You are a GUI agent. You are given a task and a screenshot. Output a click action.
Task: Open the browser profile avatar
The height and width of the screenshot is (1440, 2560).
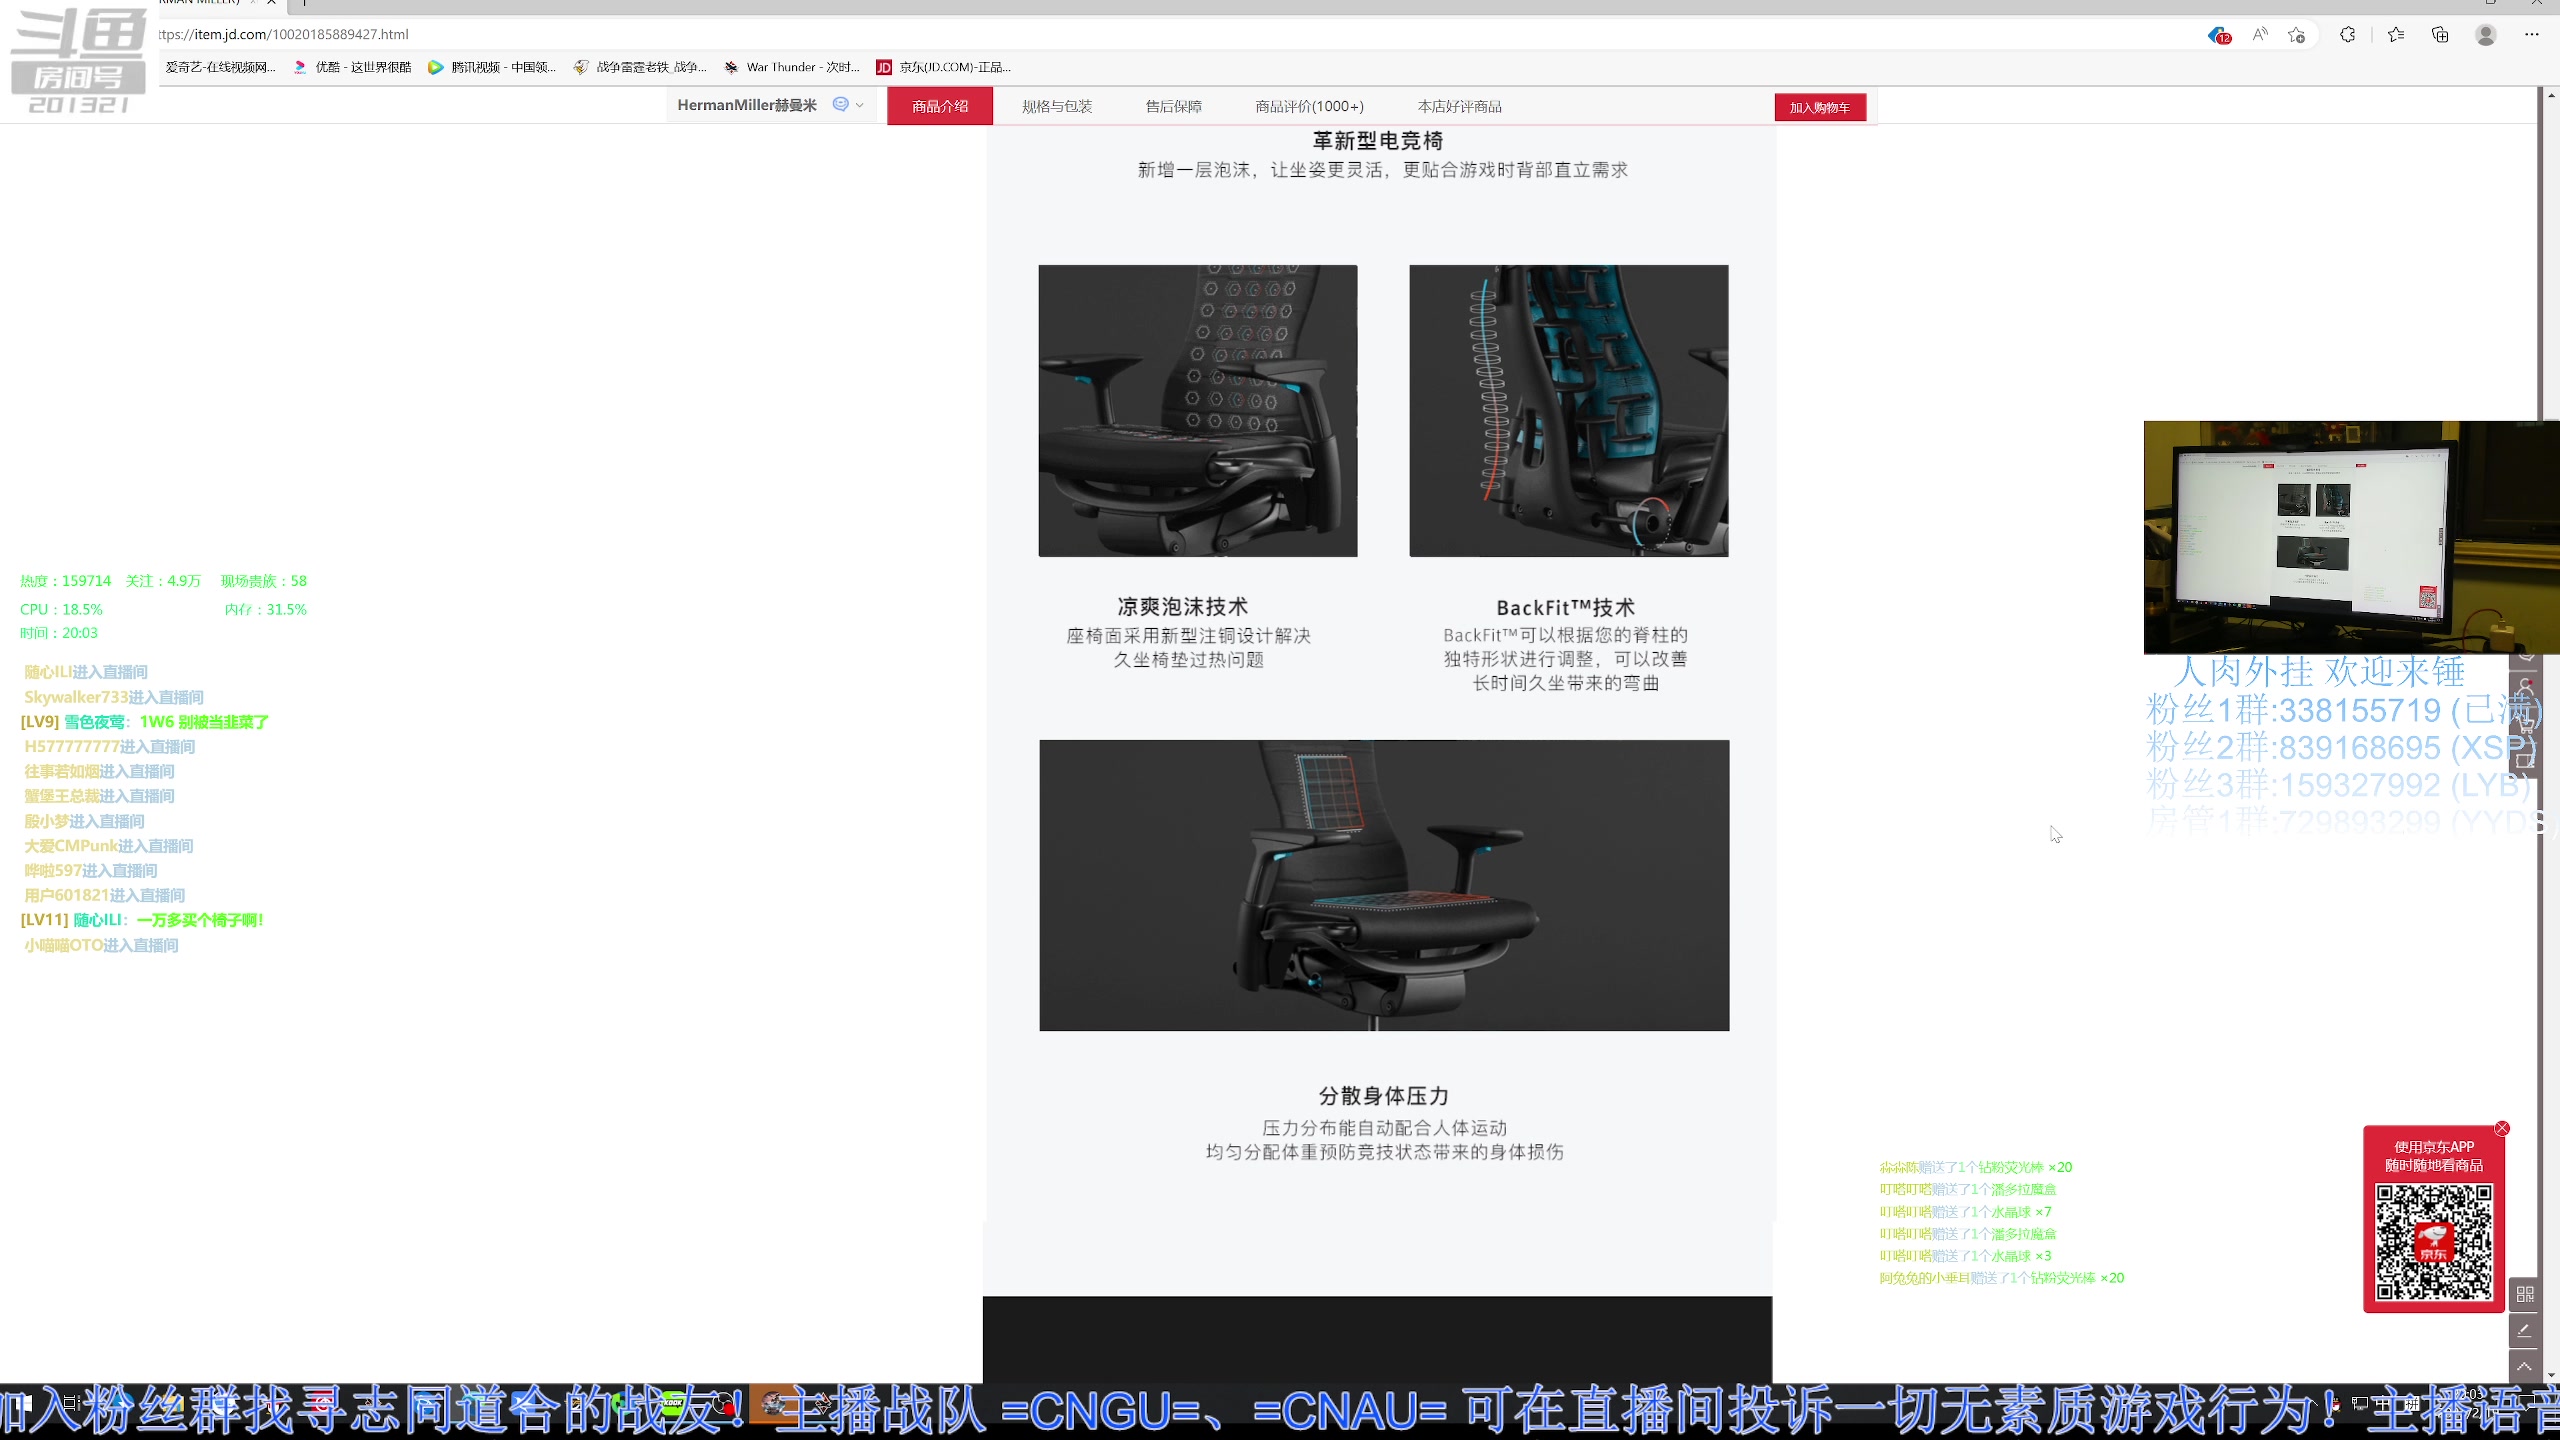[x=2486, y=34]
